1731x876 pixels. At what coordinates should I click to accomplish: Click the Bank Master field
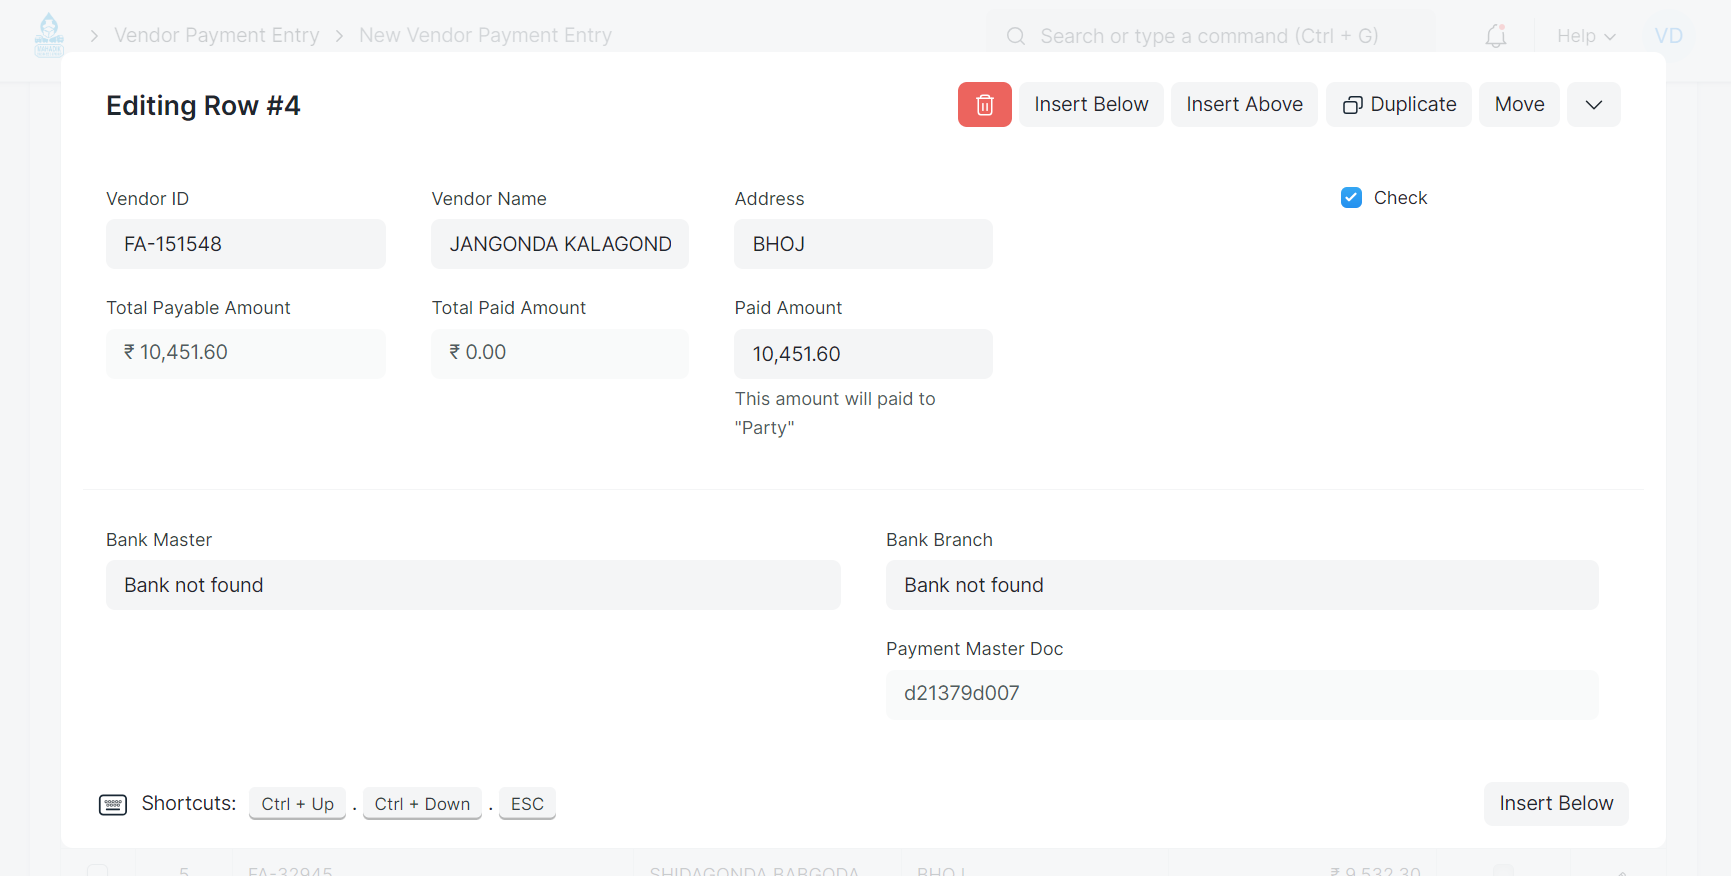pos(473,585)
